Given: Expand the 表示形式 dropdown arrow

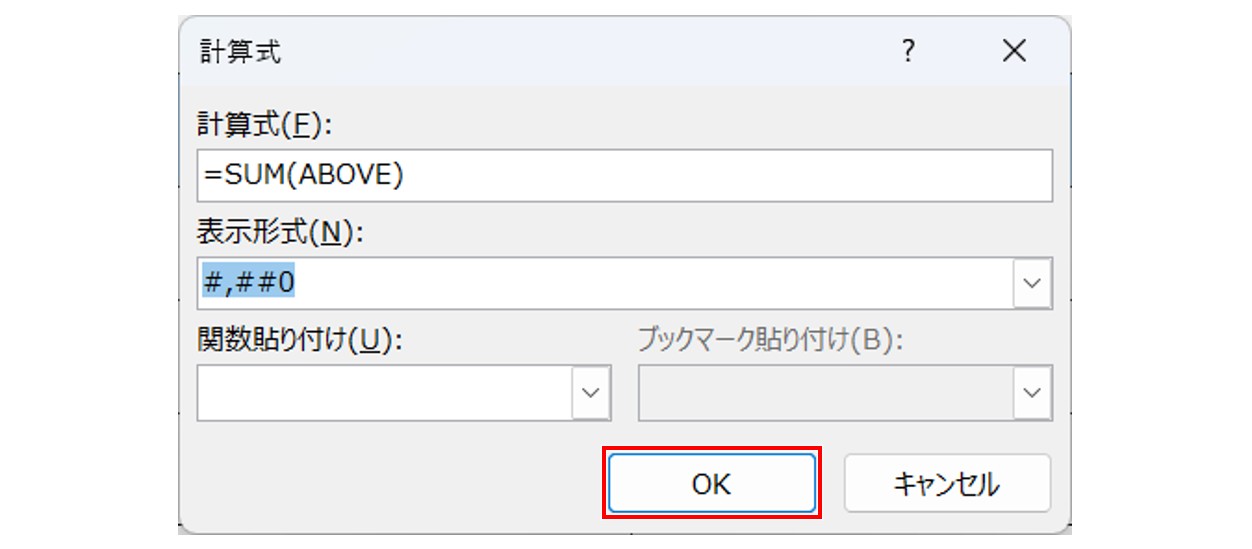Looking at the screenshot, I should click(1033, 284).
